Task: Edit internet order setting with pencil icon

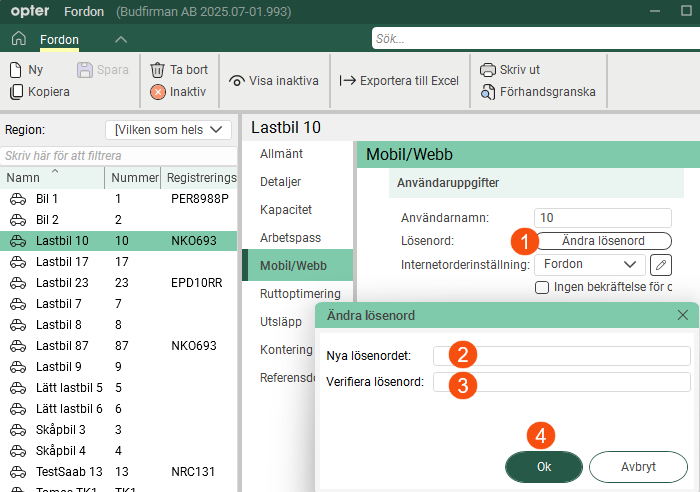Action: 661,265
